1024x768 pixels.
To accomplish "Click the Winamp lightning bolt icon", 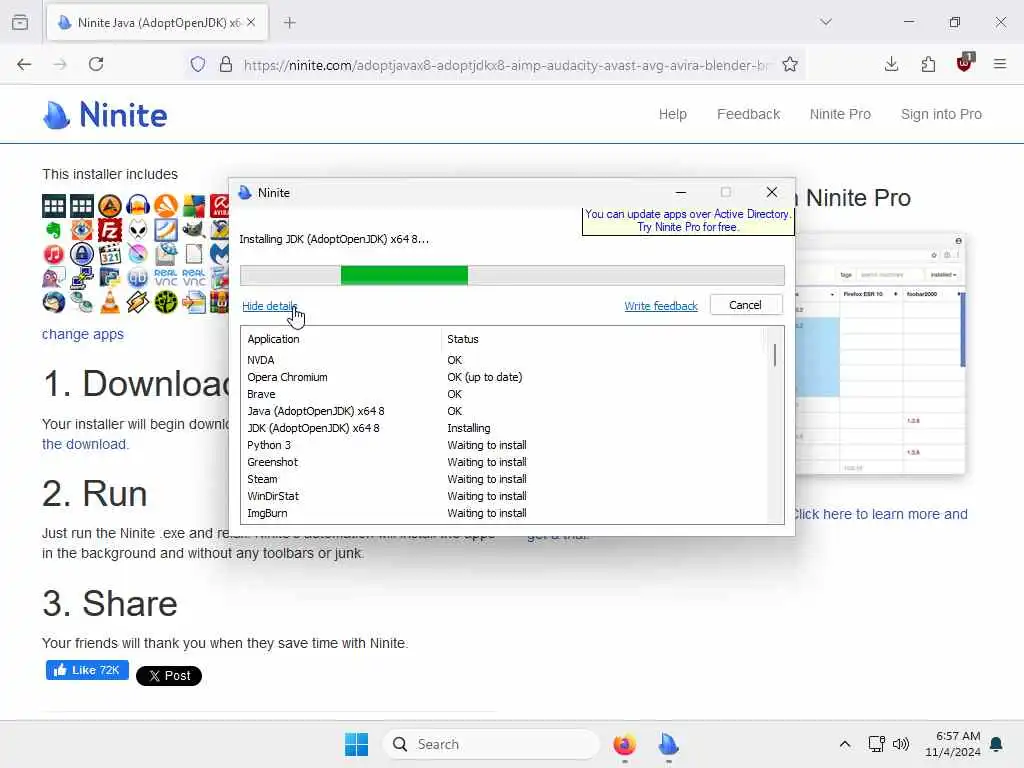I will pos(138,302).
